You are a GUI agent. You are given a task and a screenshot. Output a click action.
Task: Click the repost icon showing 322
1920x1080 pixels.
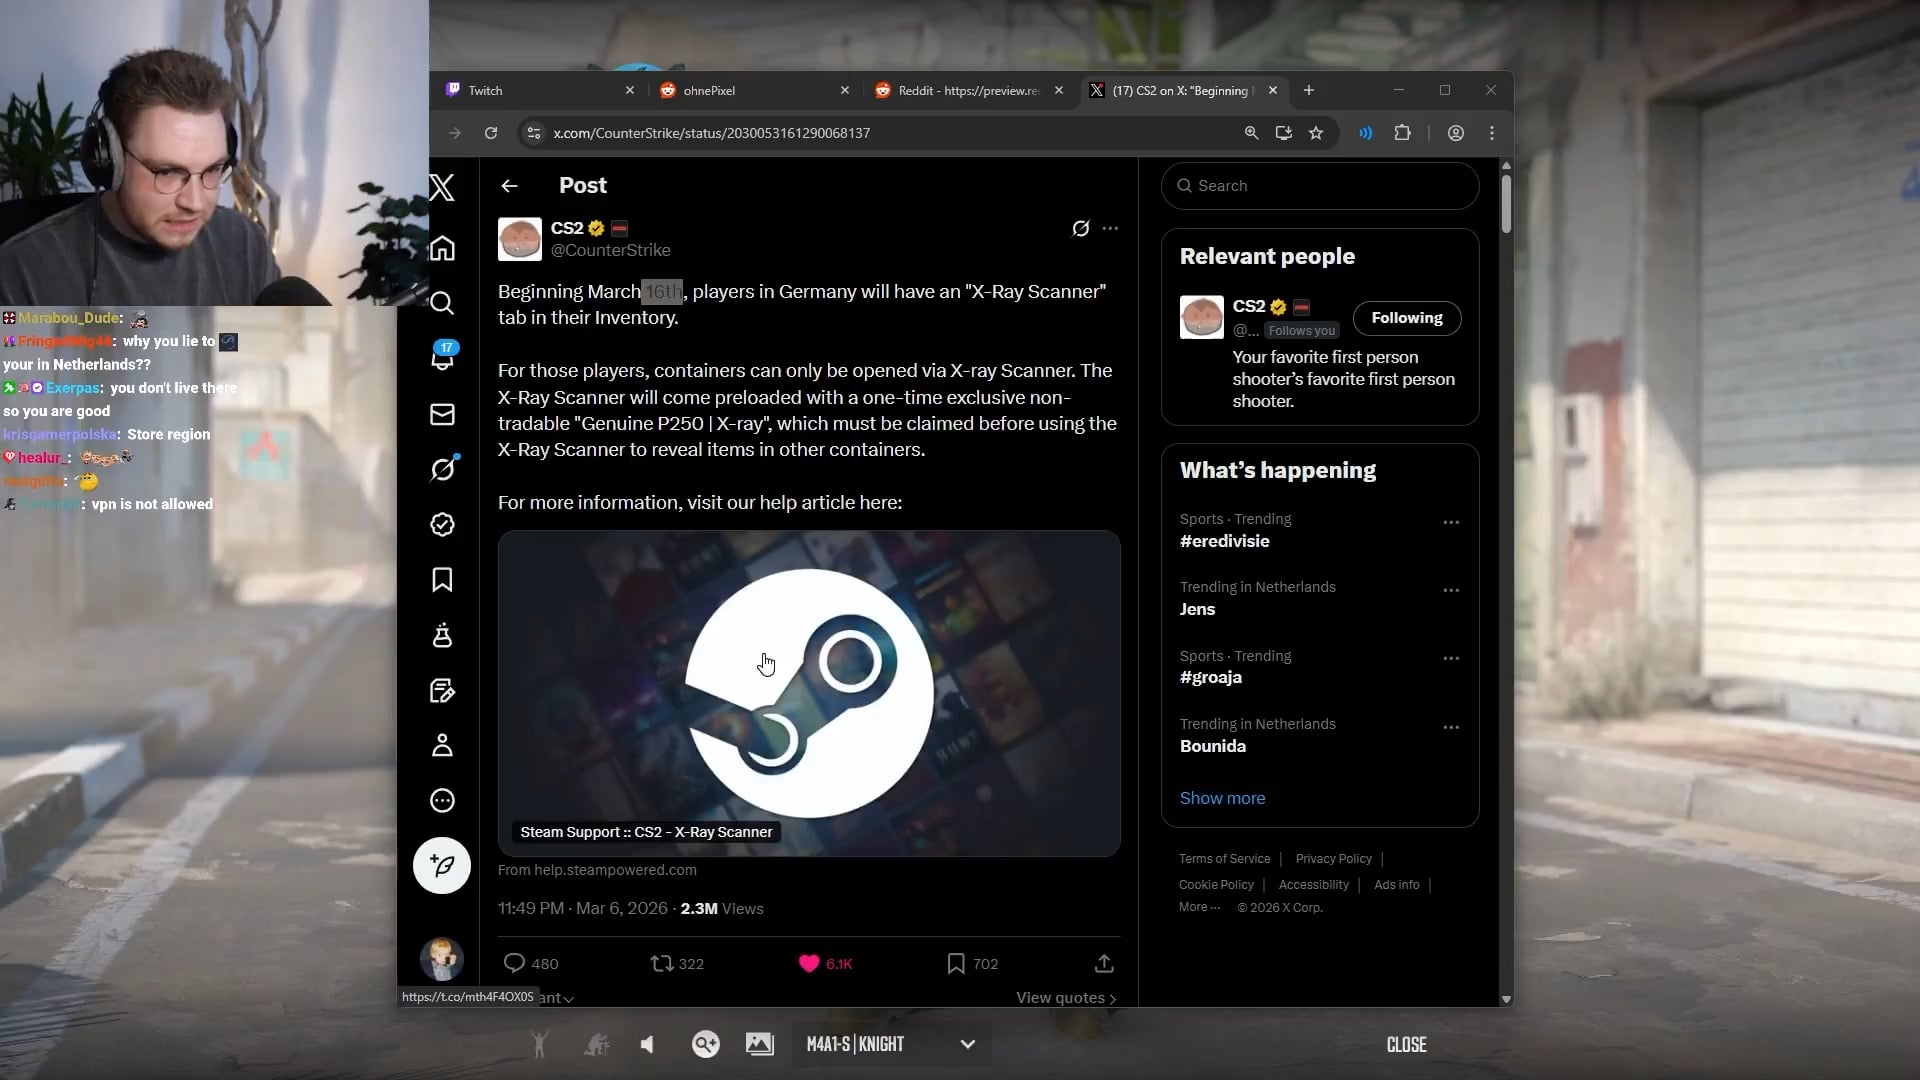[662, 963]
